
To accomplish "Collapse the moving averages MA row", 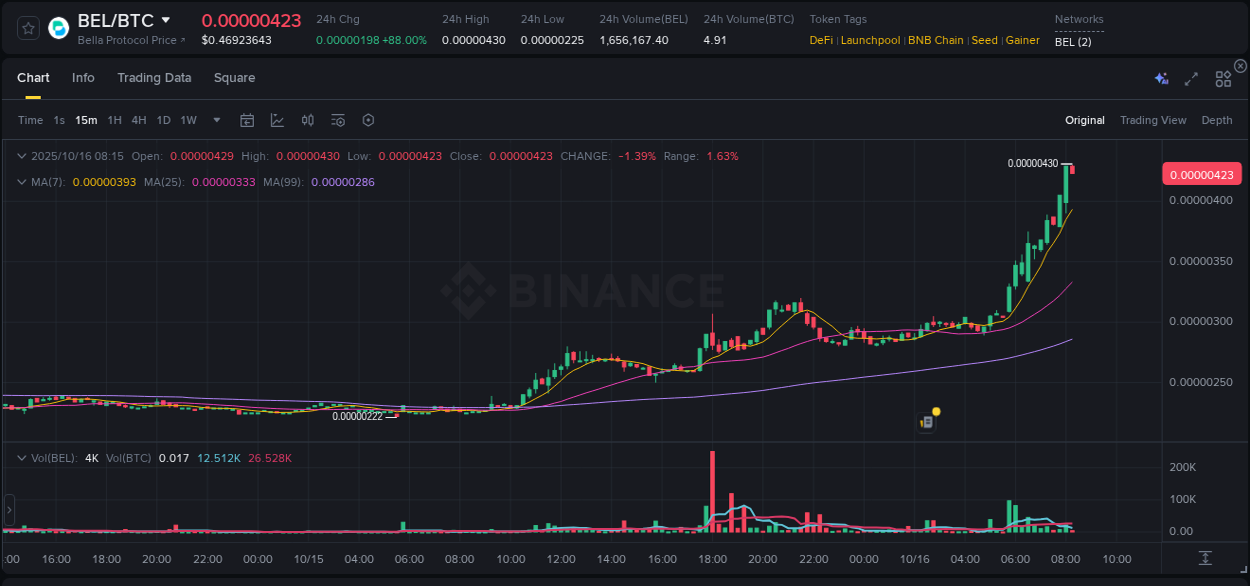I will tap(22, 182).
